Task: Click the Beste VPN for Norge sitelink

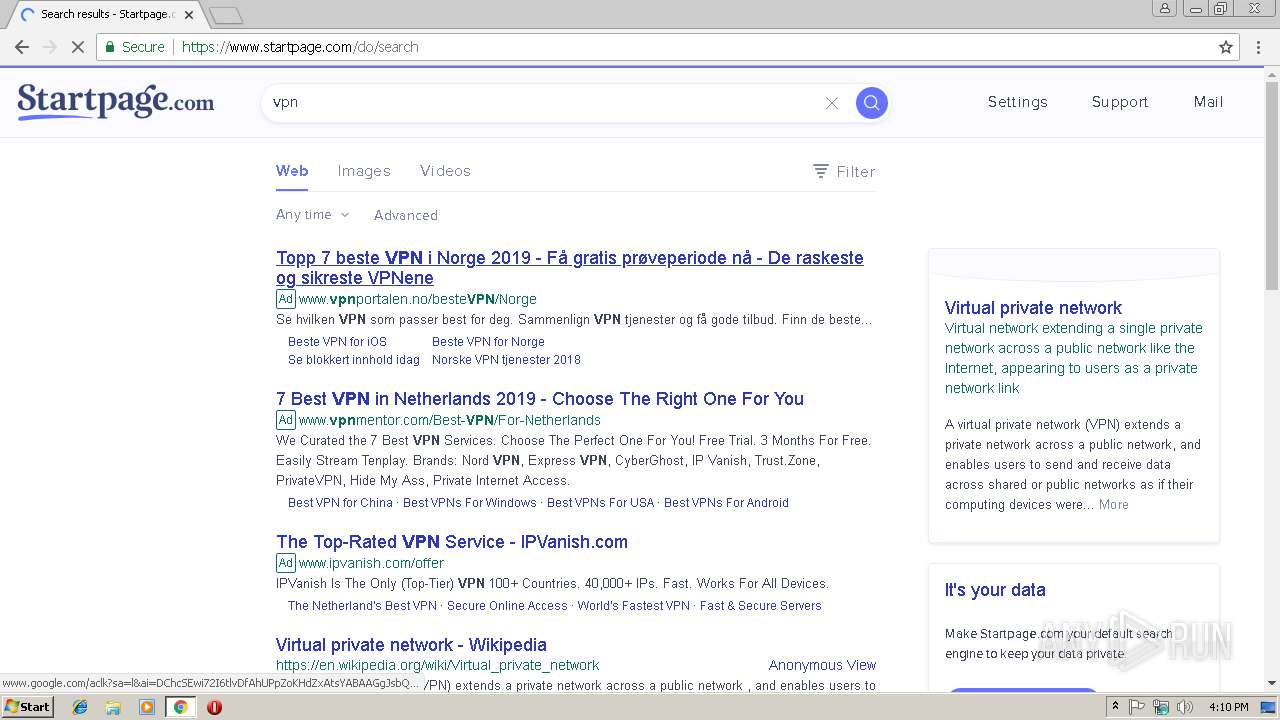Action: coord(488,342)
